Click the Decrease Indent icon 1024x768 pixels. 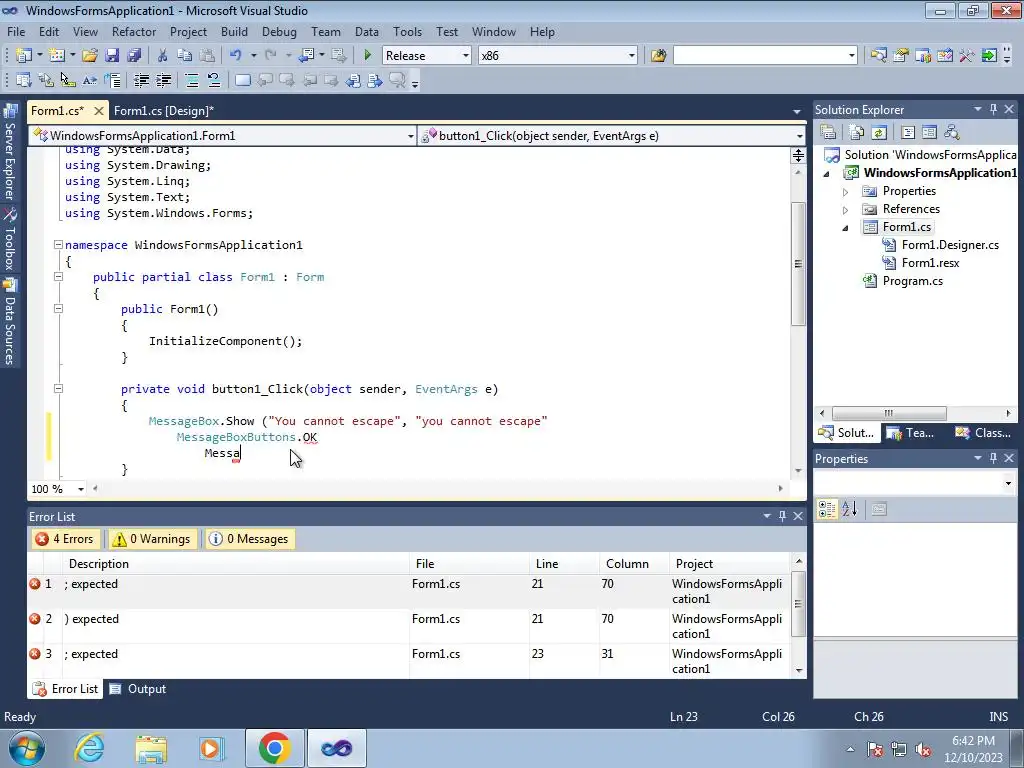(x=141, y=80)
